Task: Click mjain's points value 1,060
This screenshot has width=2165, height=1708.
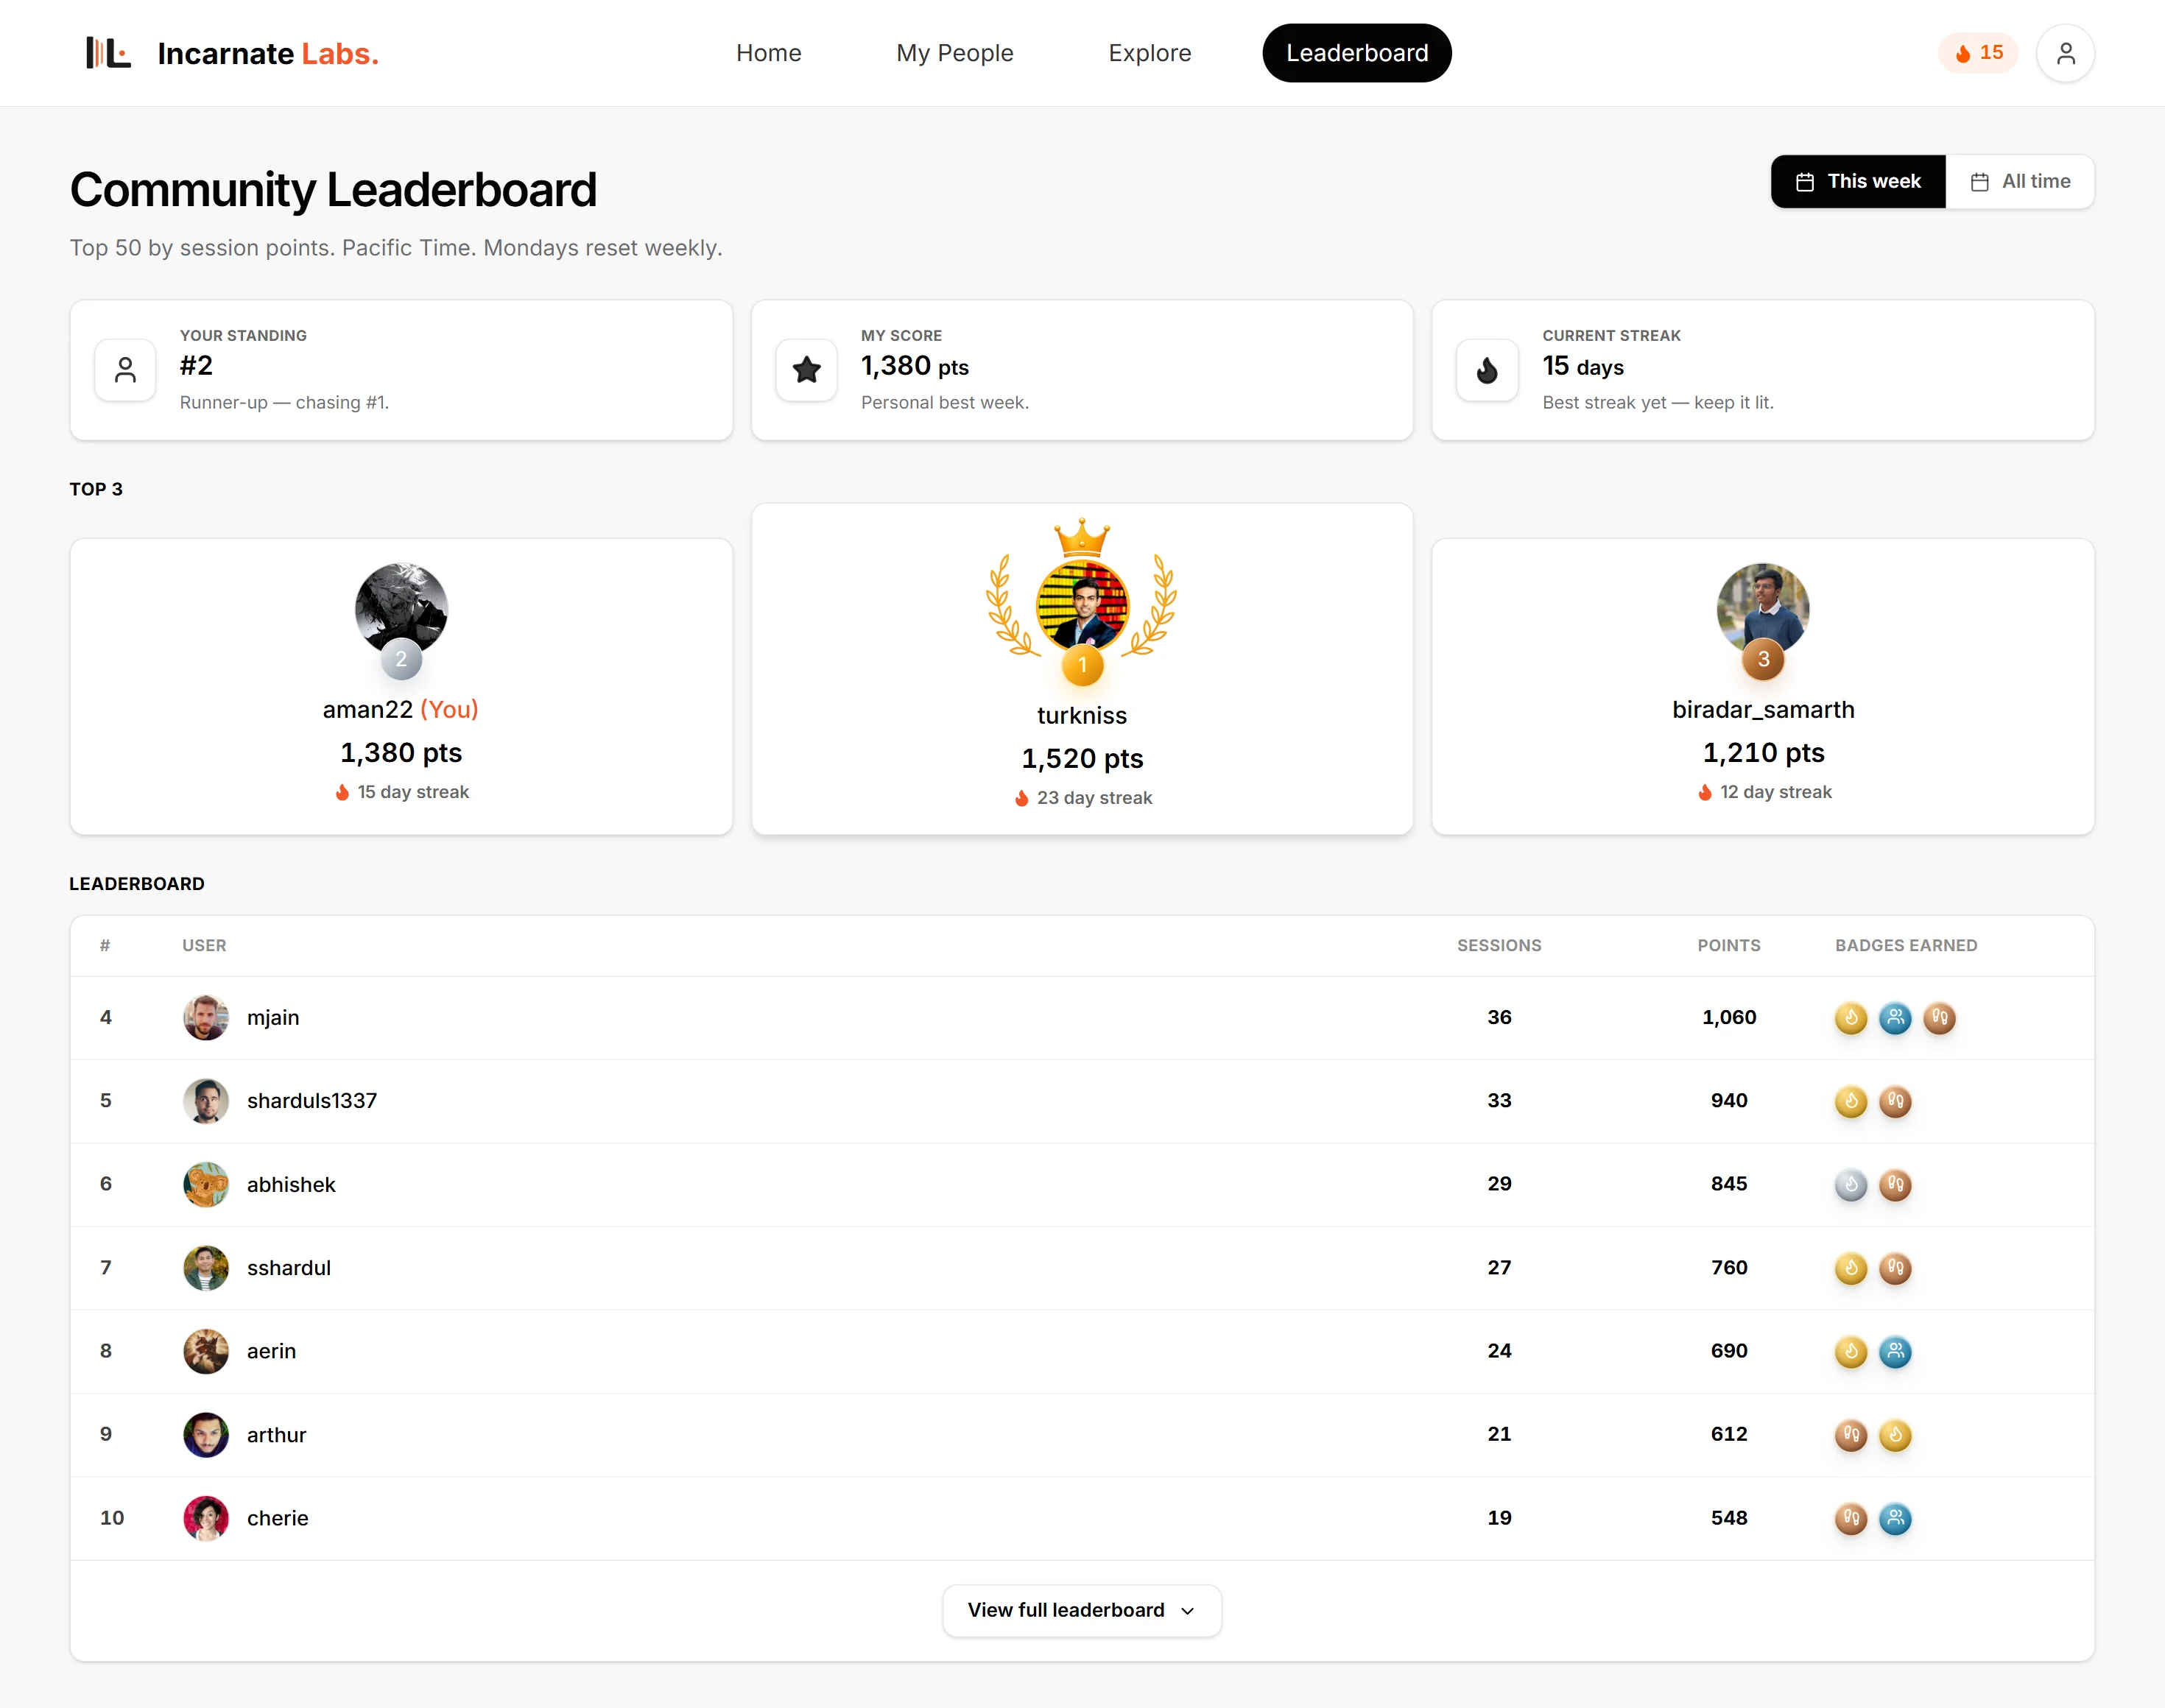Action: 1729,1018
